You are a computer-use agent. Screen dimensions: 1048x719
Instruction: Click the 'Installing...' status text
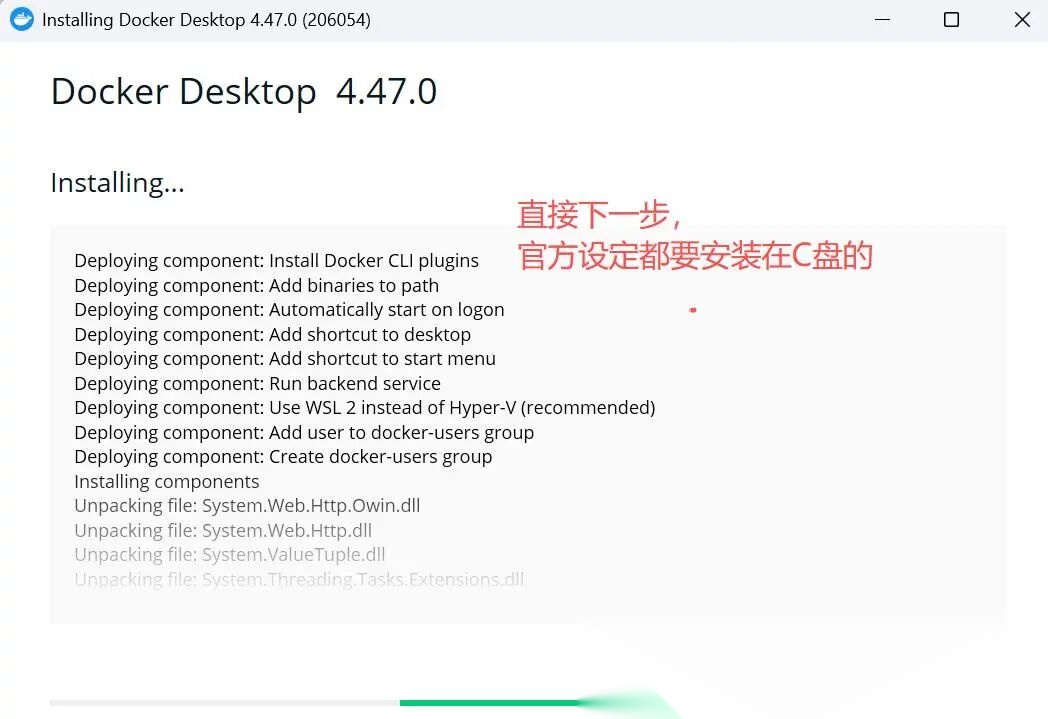pos(118,183)
